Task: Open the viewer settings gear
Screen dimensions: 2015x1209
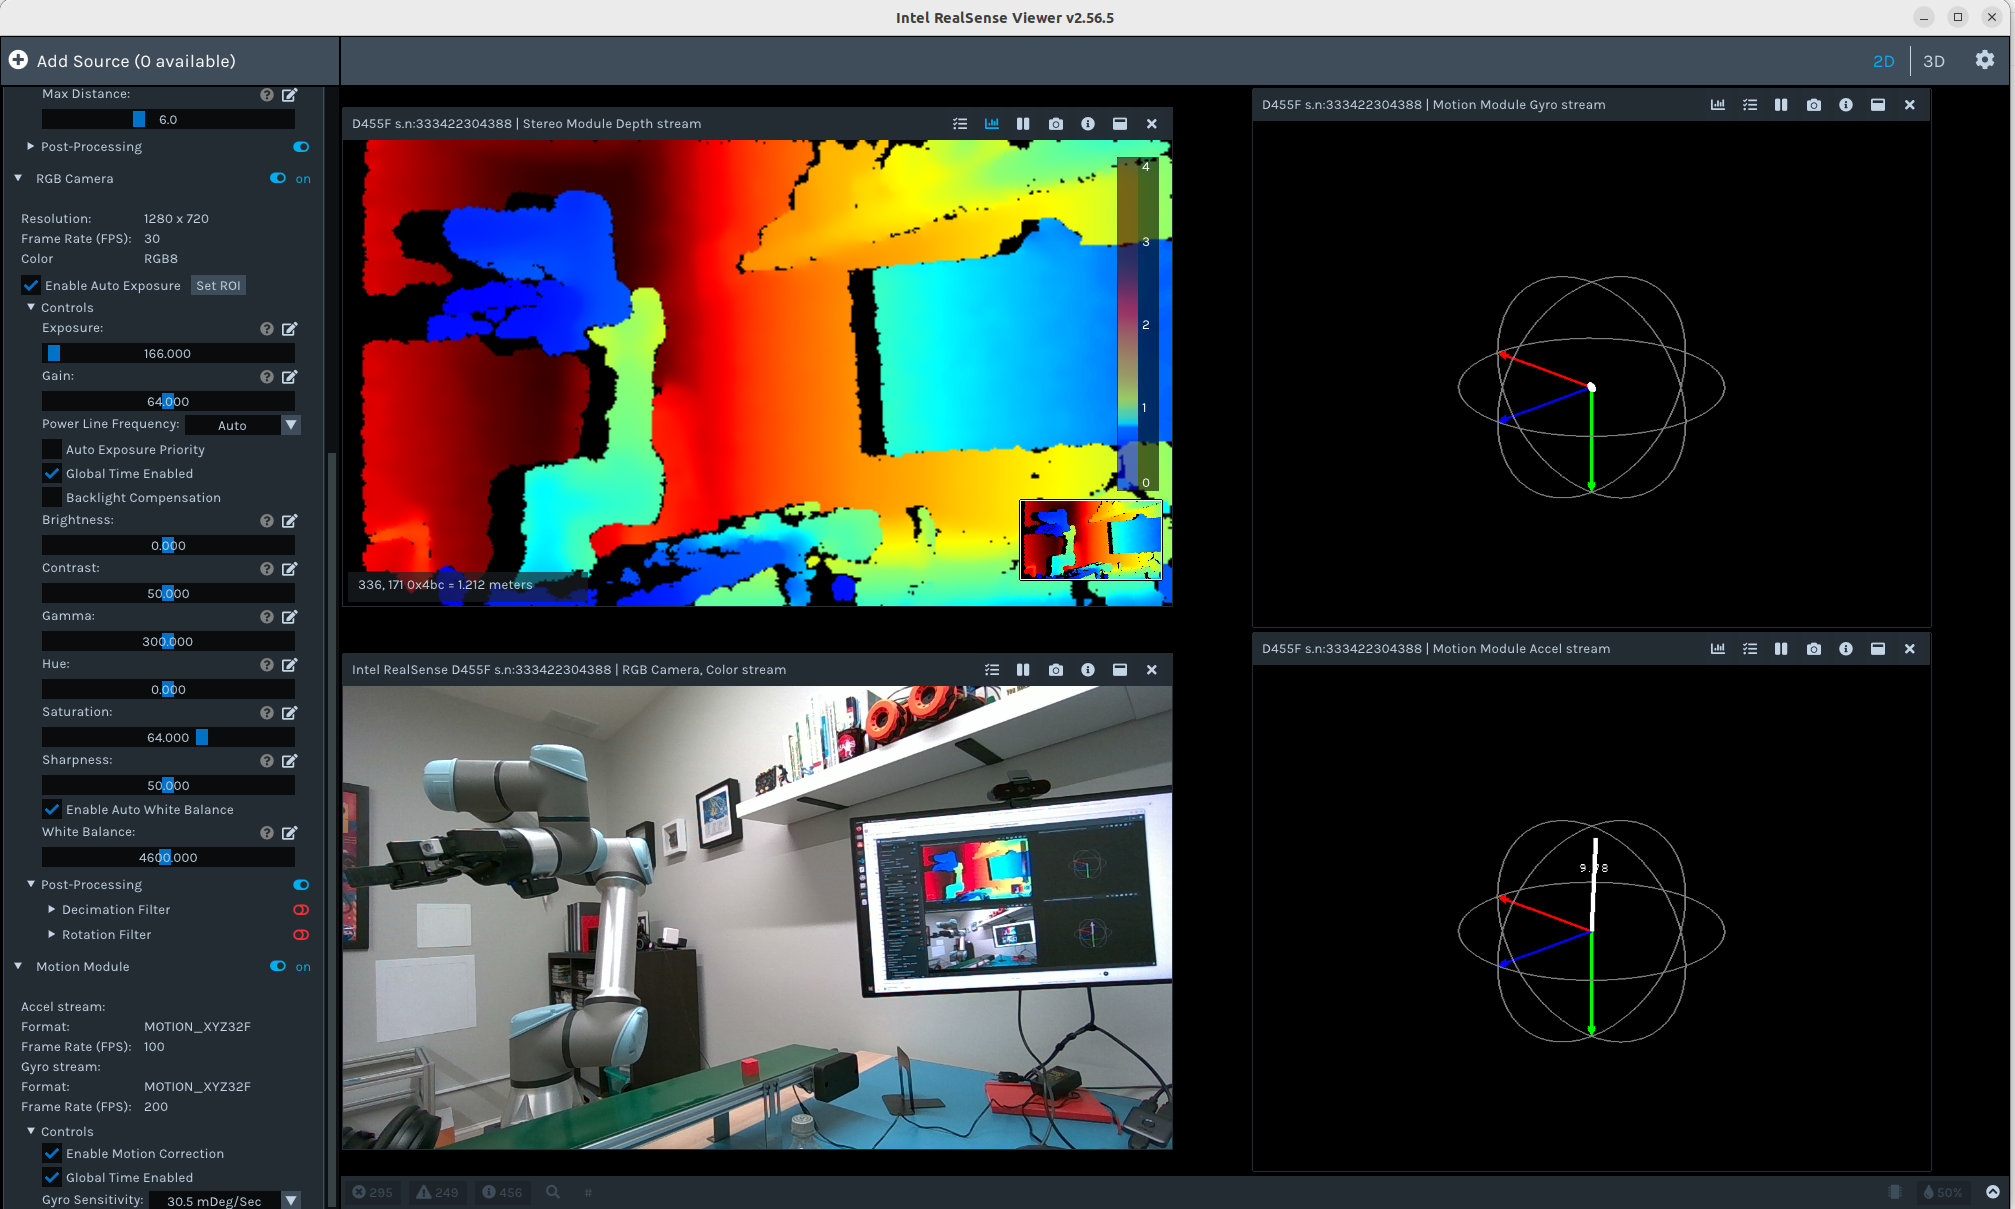Action: [x=1984, y=60]
